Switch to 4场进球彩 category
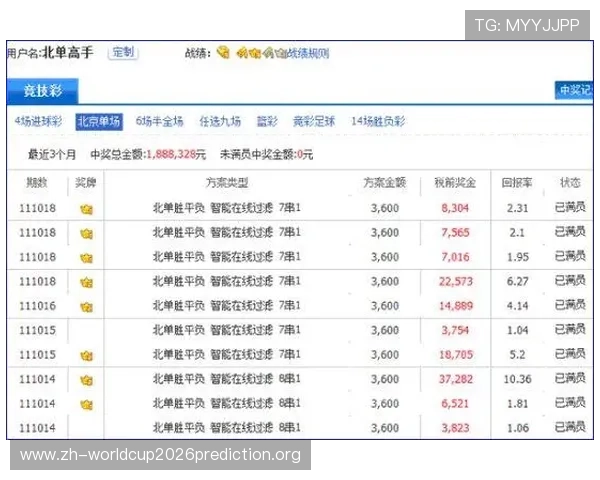The image size is (600, 480). [38, 121]
